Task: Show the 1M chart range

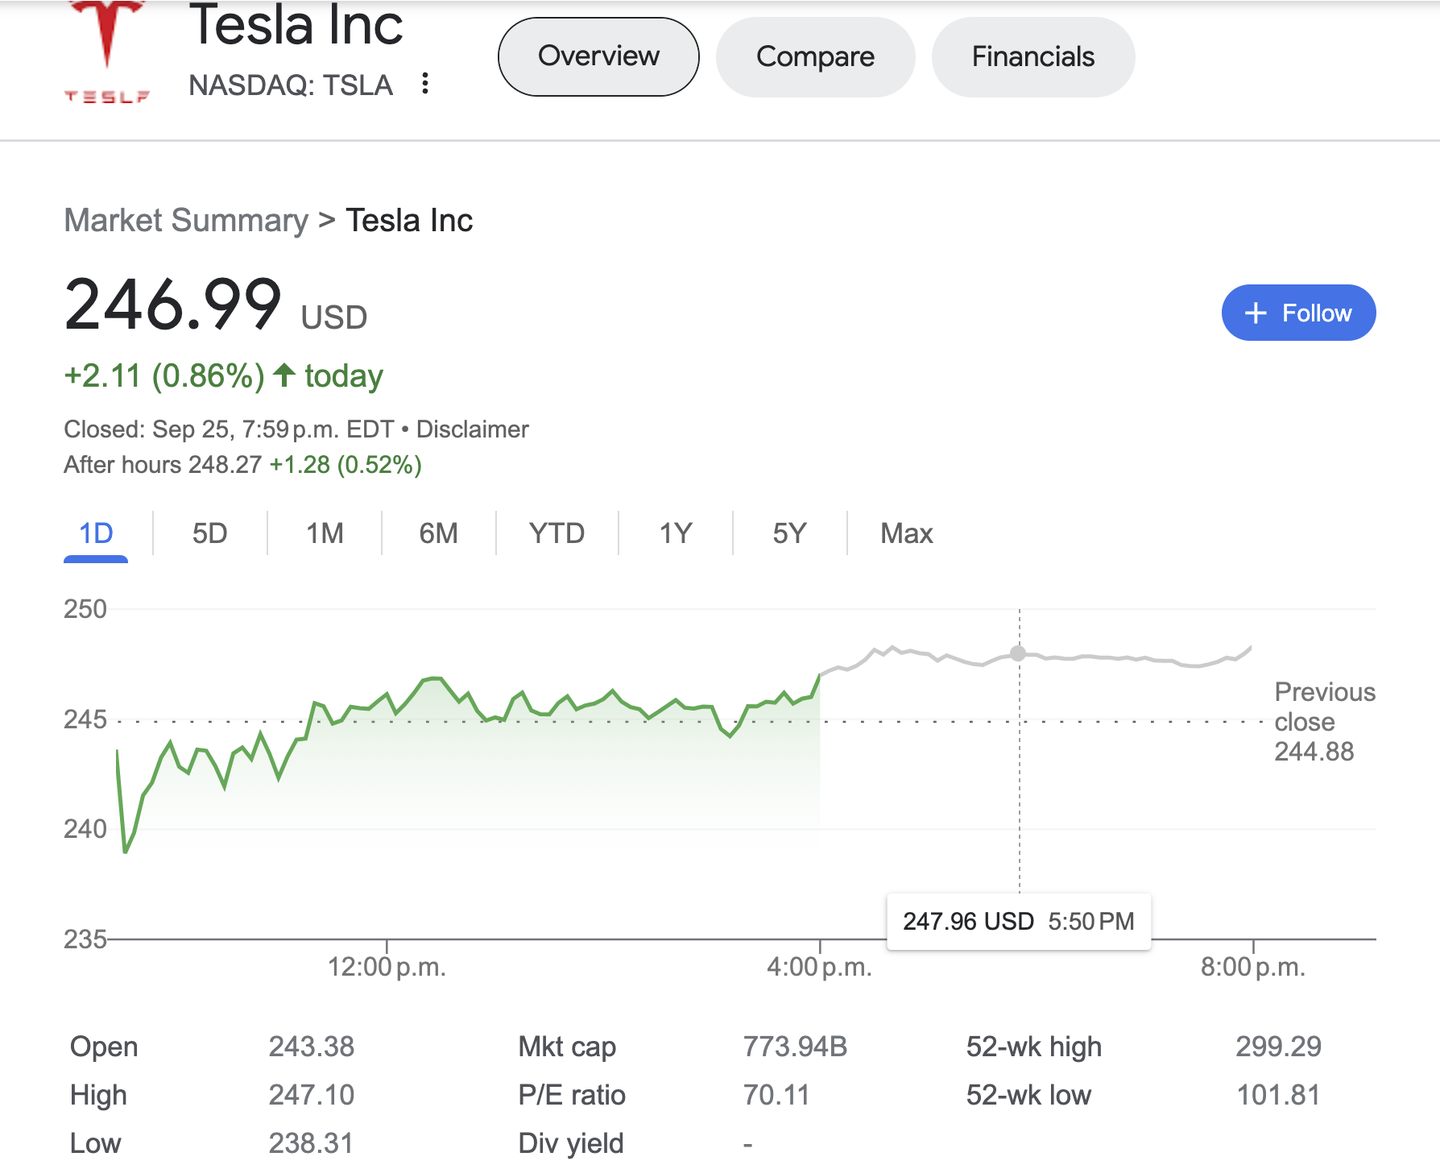Action: point(325,534)
